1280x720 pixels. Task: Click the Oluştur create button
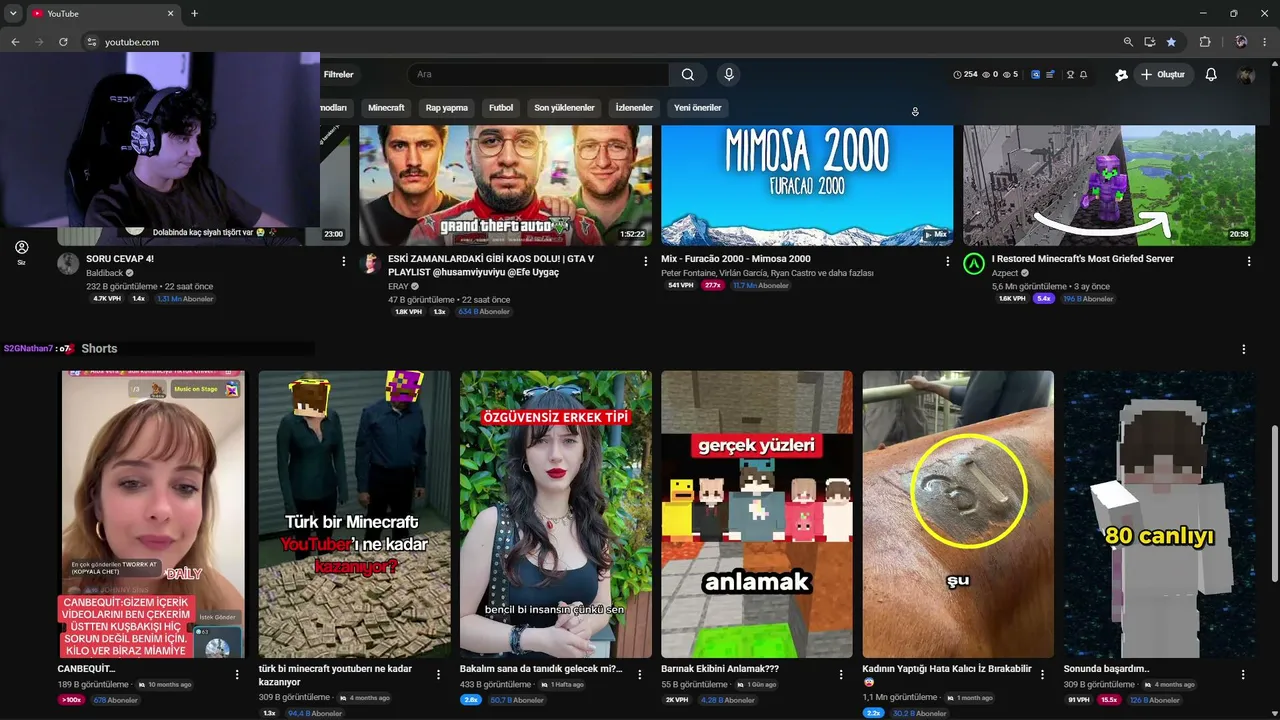[1163, 75]
